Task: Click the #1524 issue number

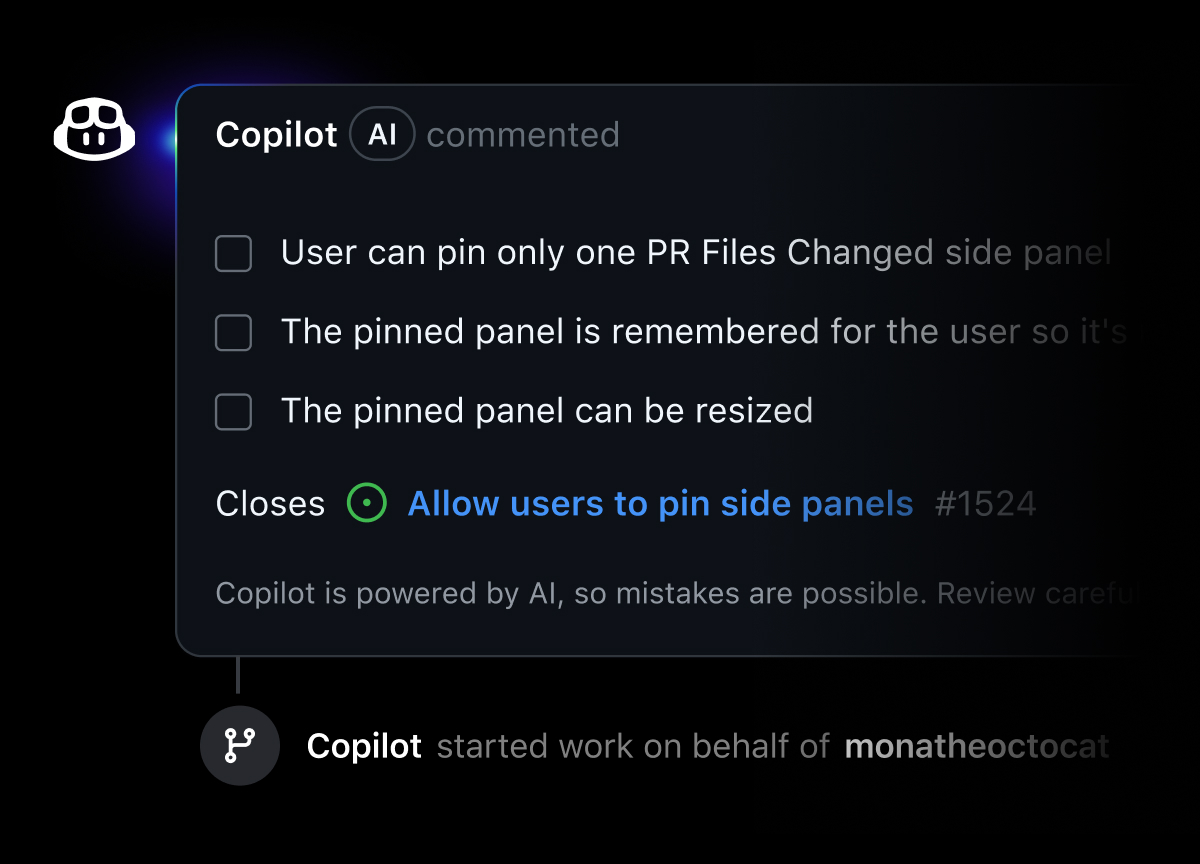Action: [986, 503]
